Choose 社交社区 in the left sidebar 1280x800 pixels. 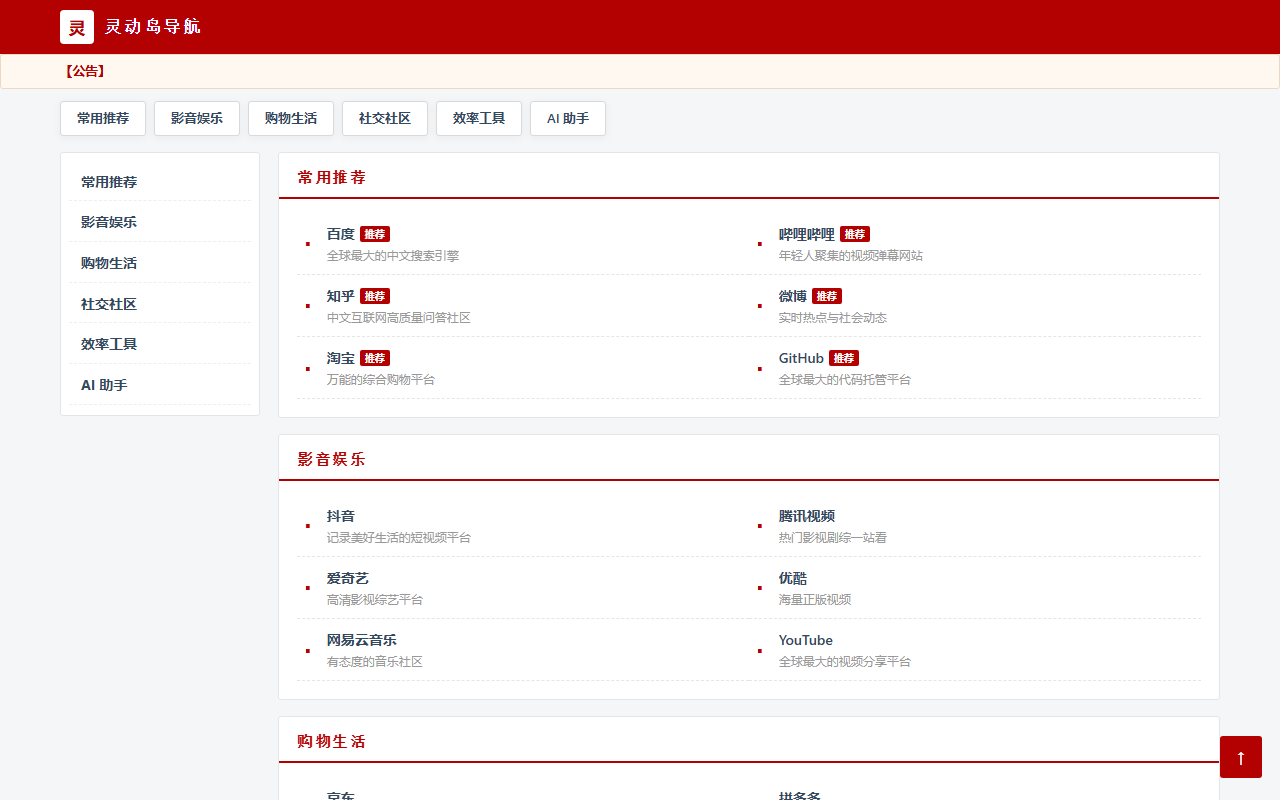click(160, 304)
